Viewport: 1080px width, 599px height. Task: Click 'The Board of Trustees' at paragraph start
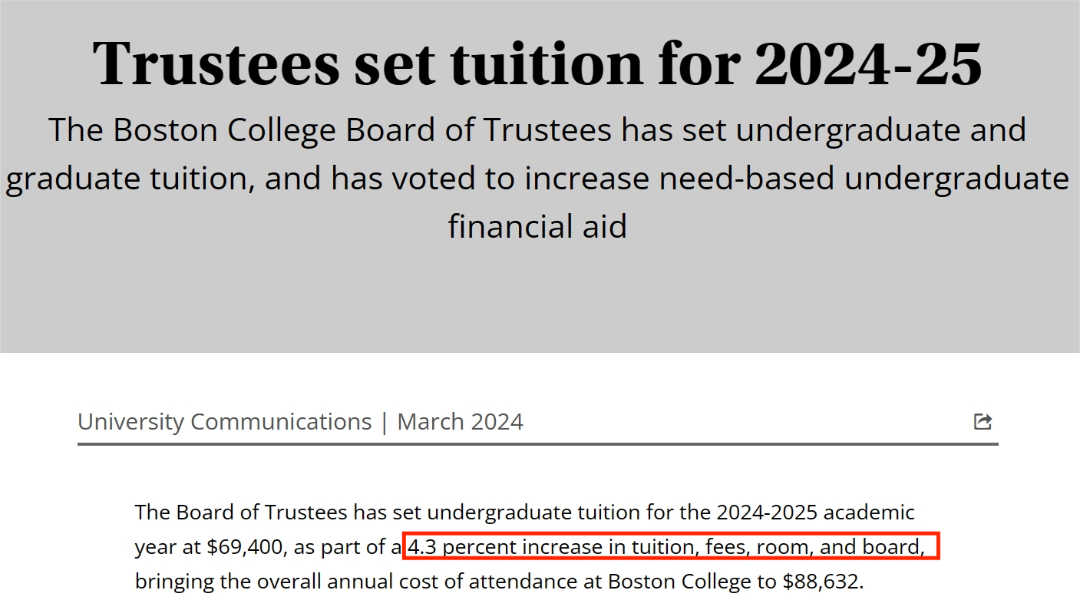[x=241, y=512]
